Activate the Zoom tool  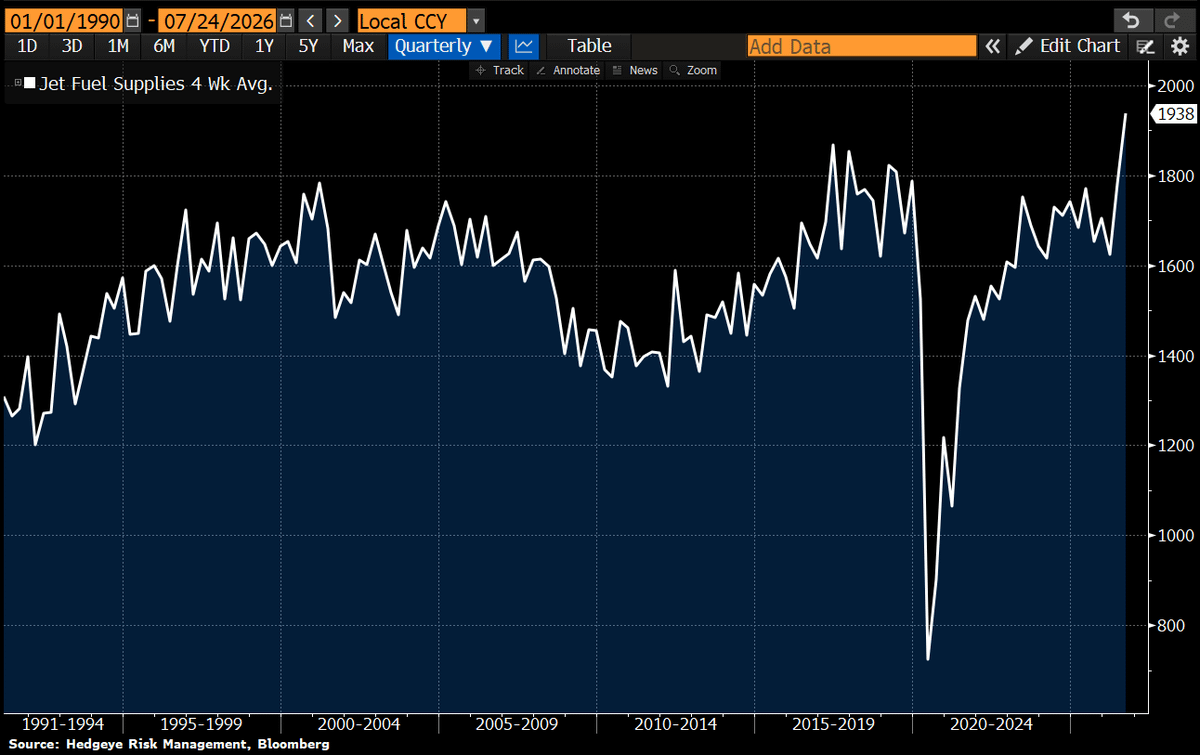pos(693,70)
